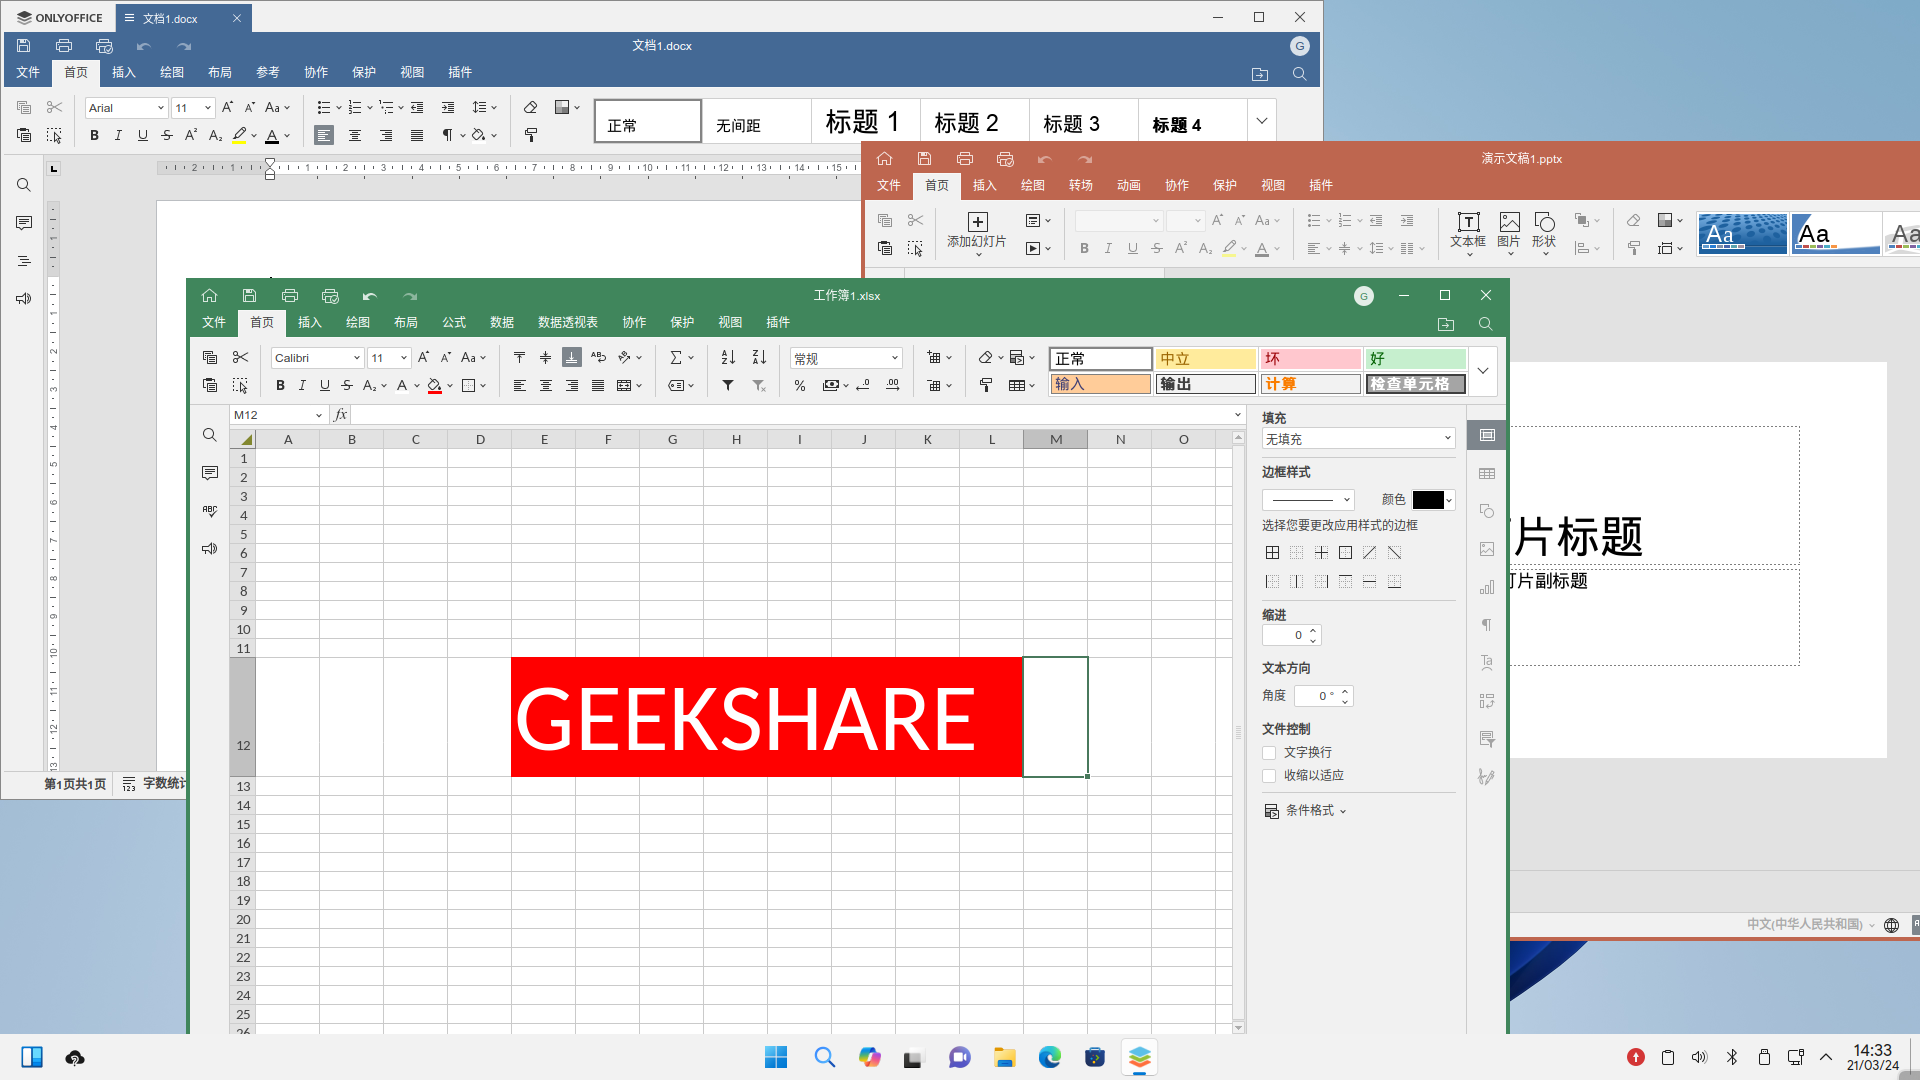
Task: Enable the 文字换行 wrap text checkbox
Action: [x=1269, y=753]
